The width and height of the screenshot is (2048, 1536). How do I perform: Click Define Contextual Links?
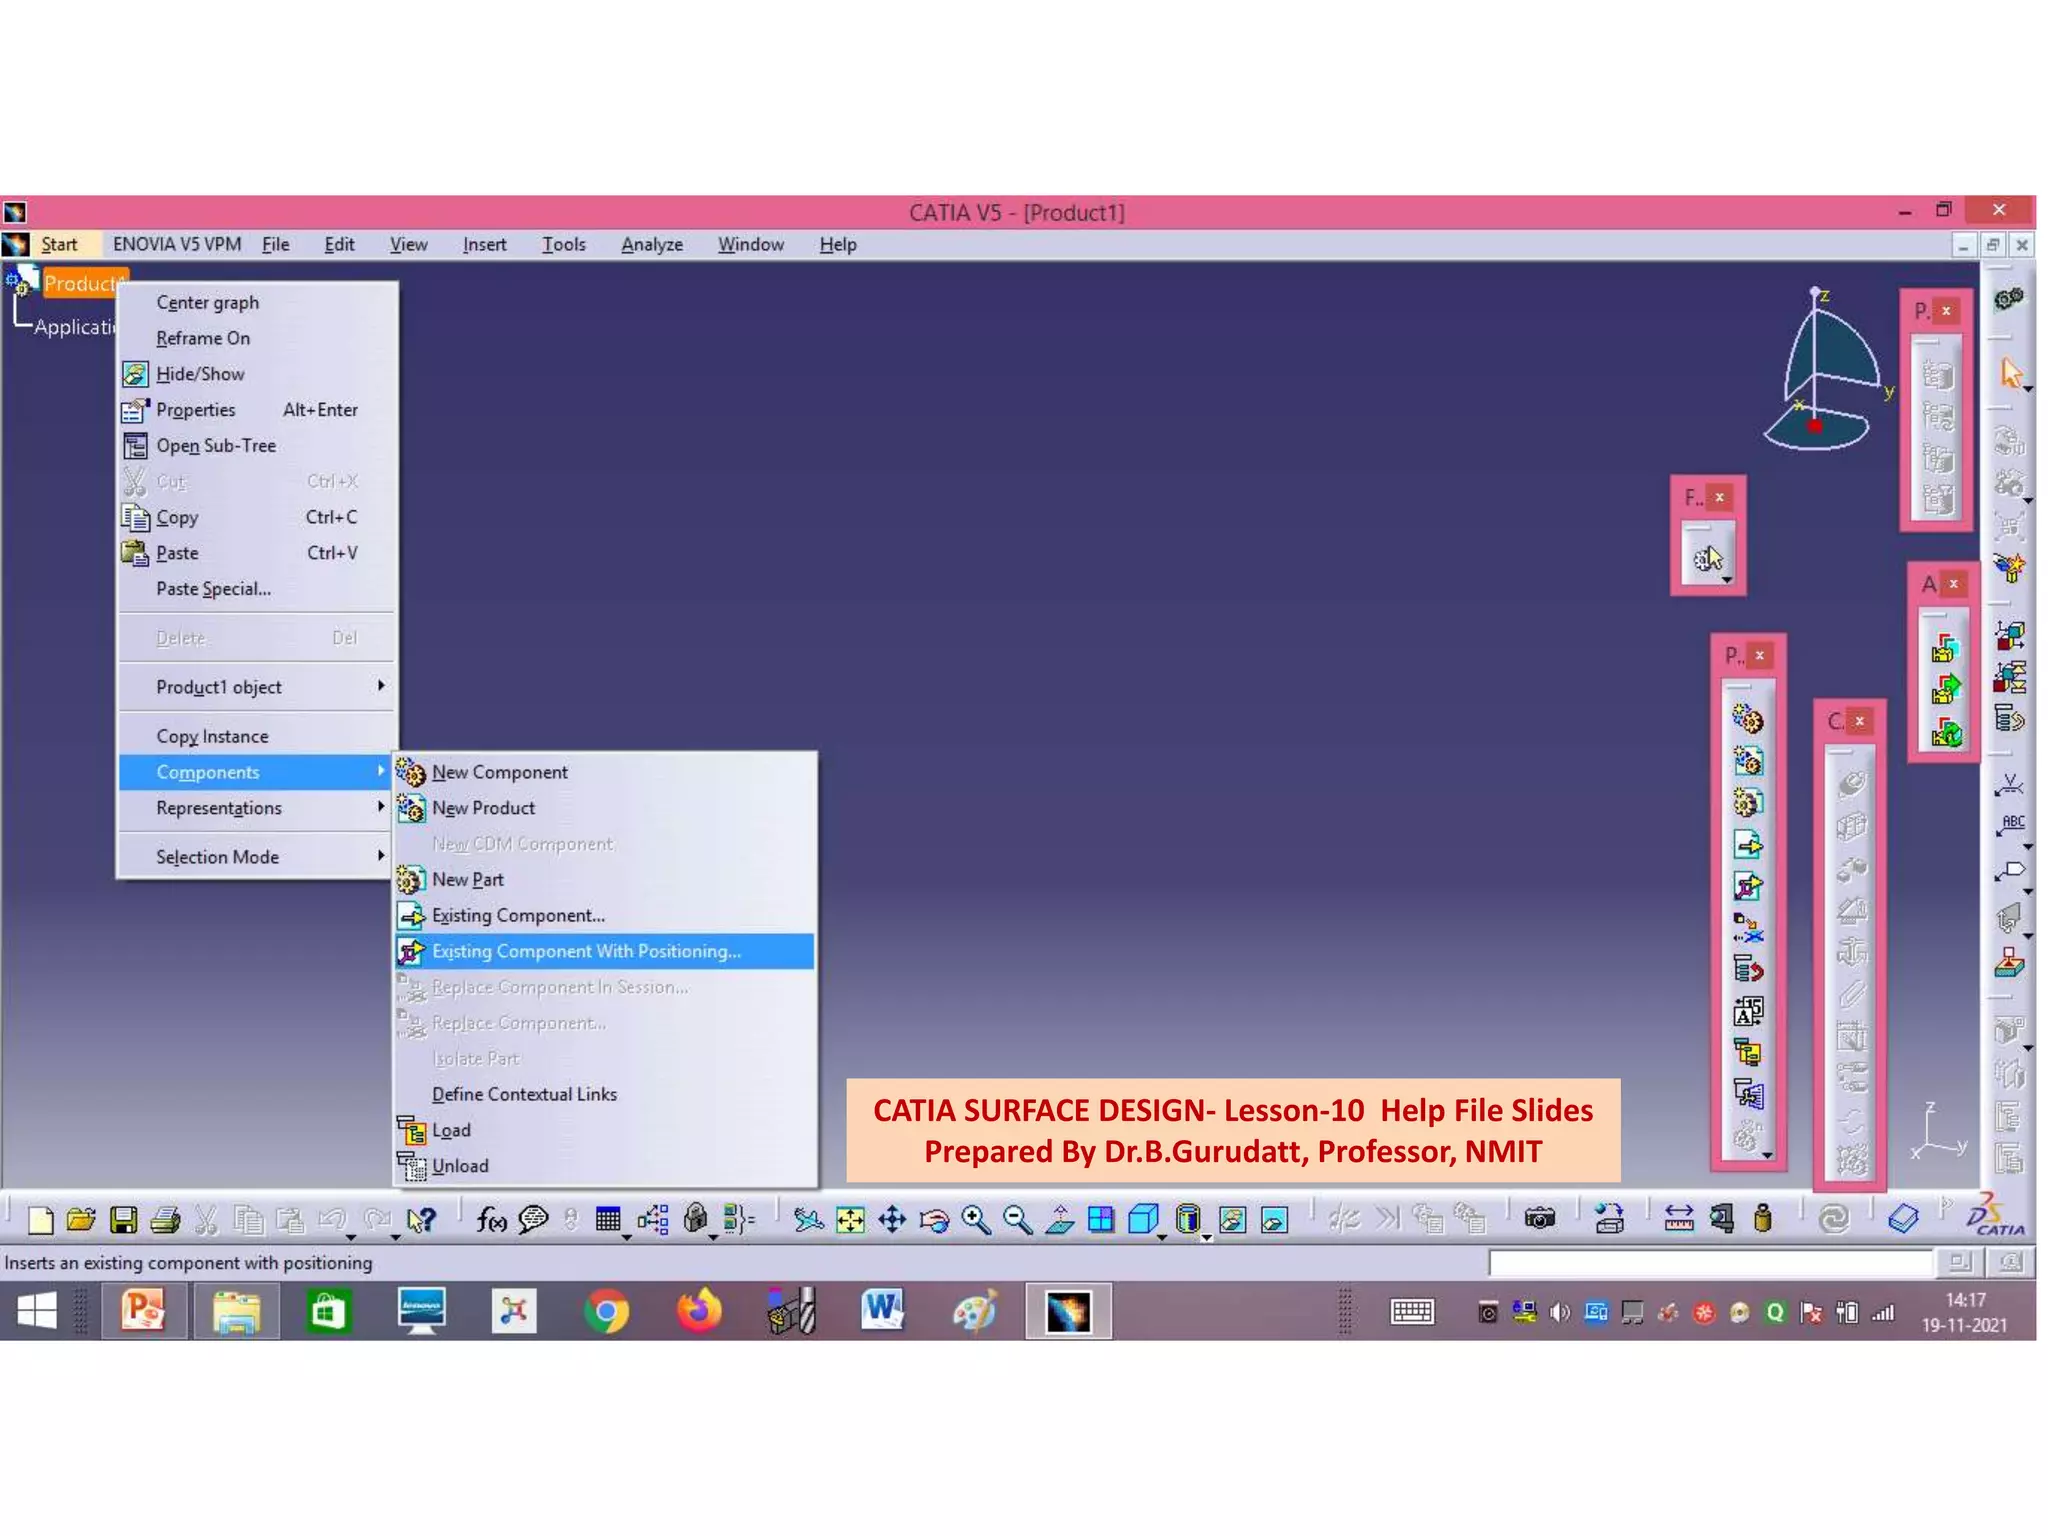click(x=524, y=1094)
